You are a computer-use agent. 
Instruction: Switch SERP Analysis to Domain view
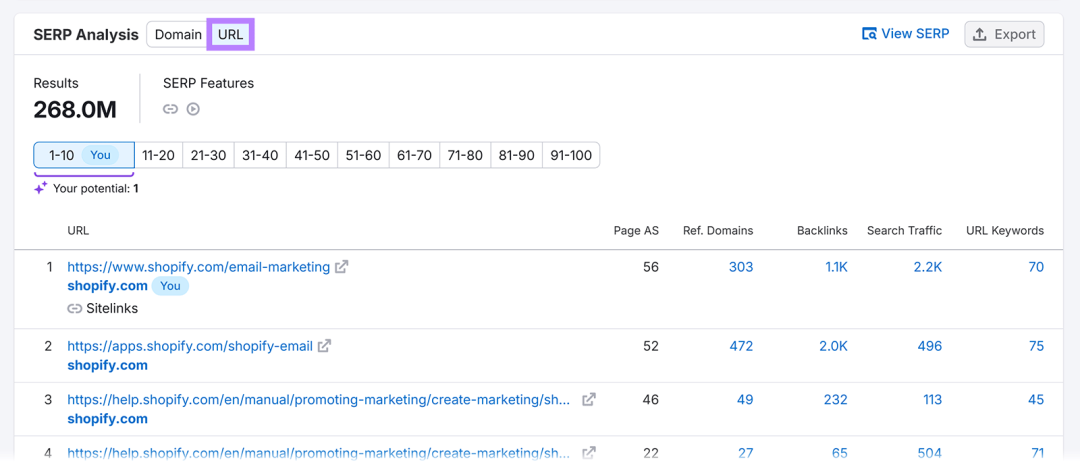[178, 34]
